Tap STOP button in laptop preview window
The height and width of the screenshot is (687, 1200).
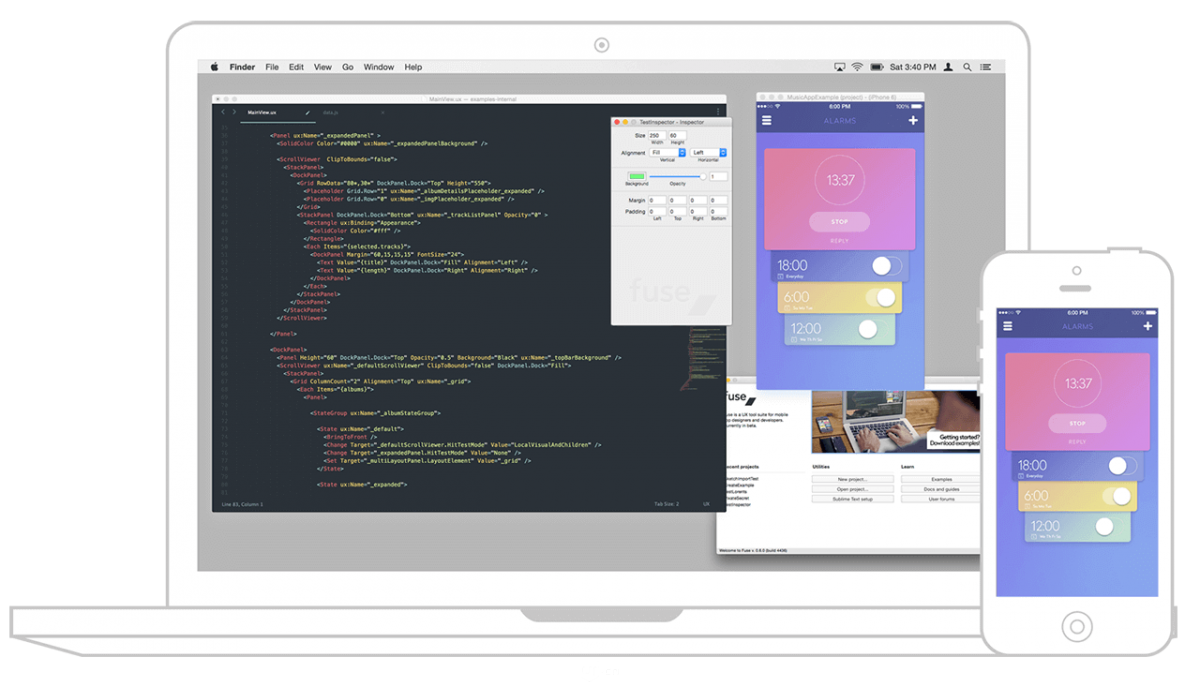click(x=840, y=222)
